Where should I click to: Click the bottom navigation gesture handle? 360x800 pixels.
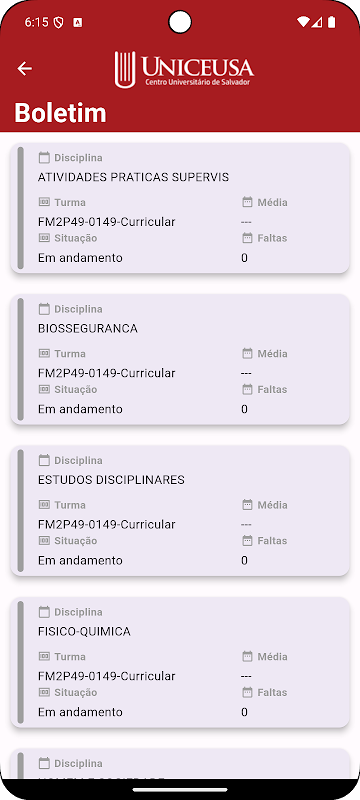[180, 790]
